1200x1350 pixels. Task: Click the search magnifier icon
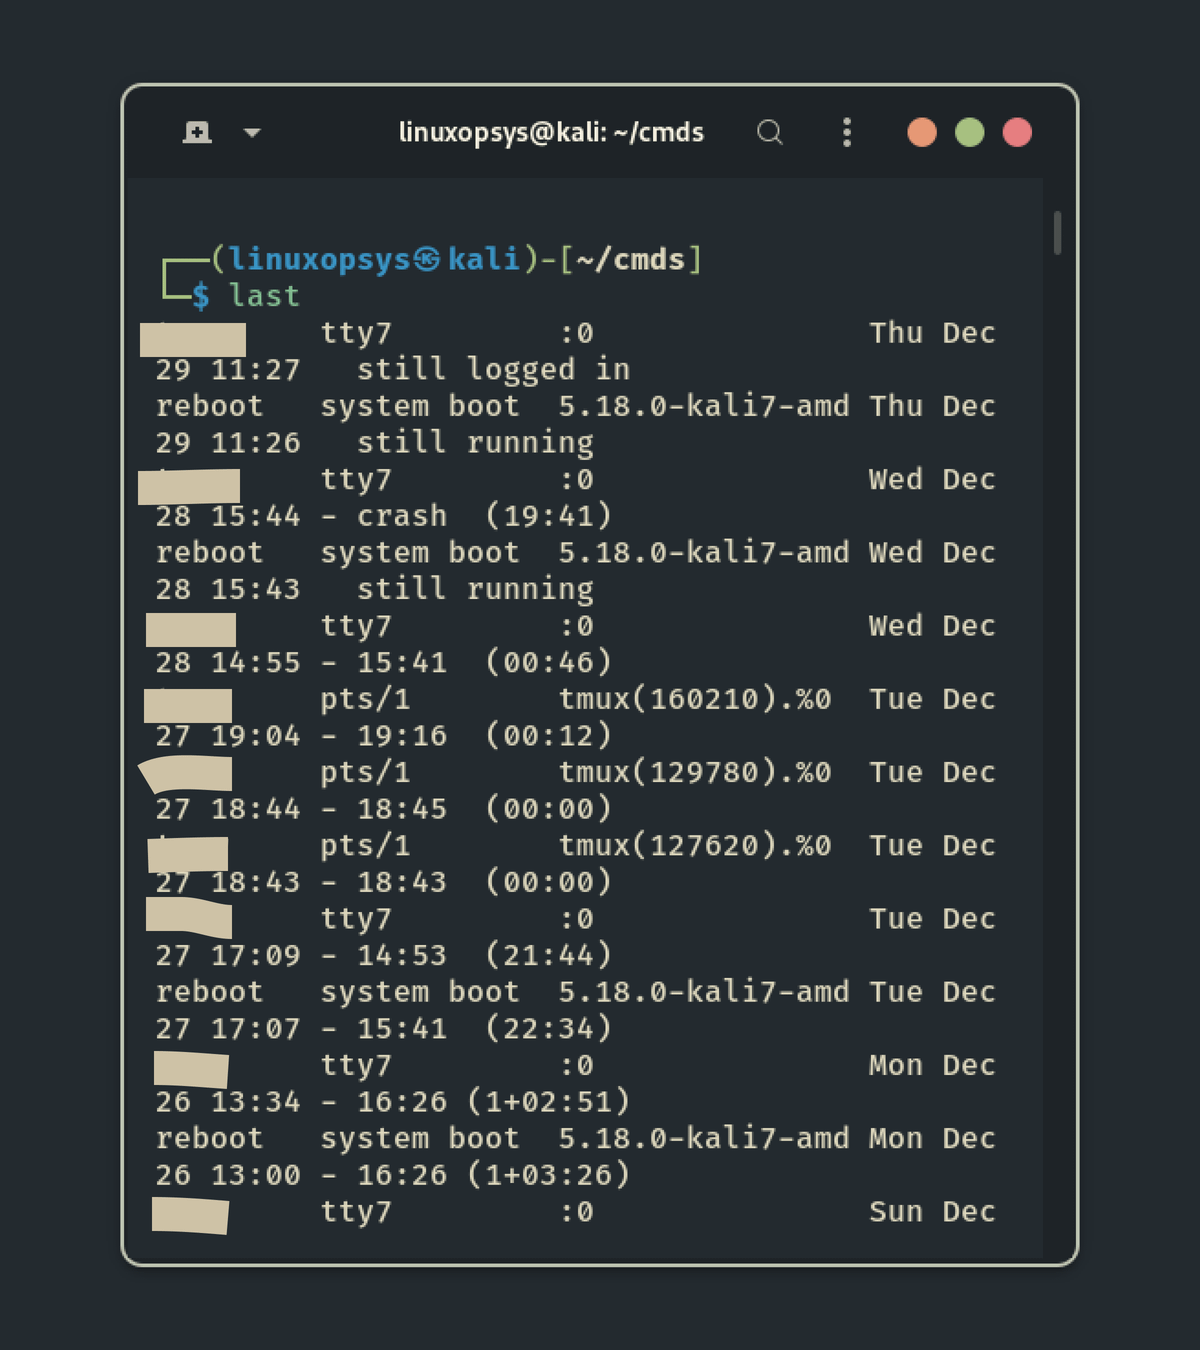[x=769, y=132]
